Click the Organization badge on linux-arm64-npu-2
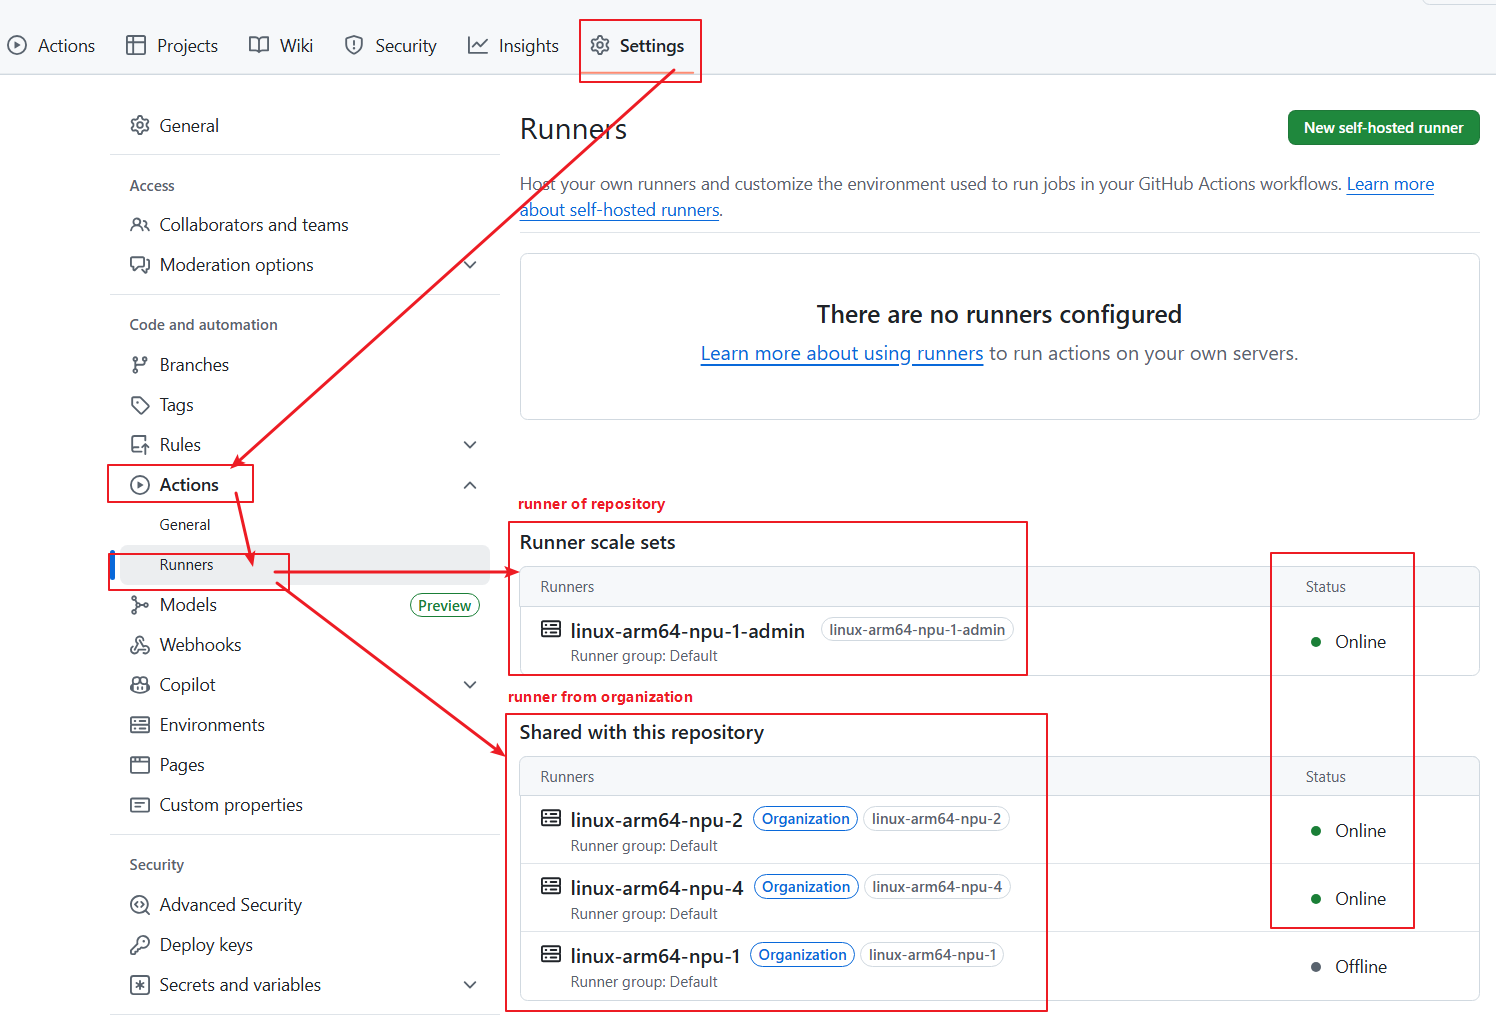Viewport: 1496px width, 1027px height. coord(805,819)
